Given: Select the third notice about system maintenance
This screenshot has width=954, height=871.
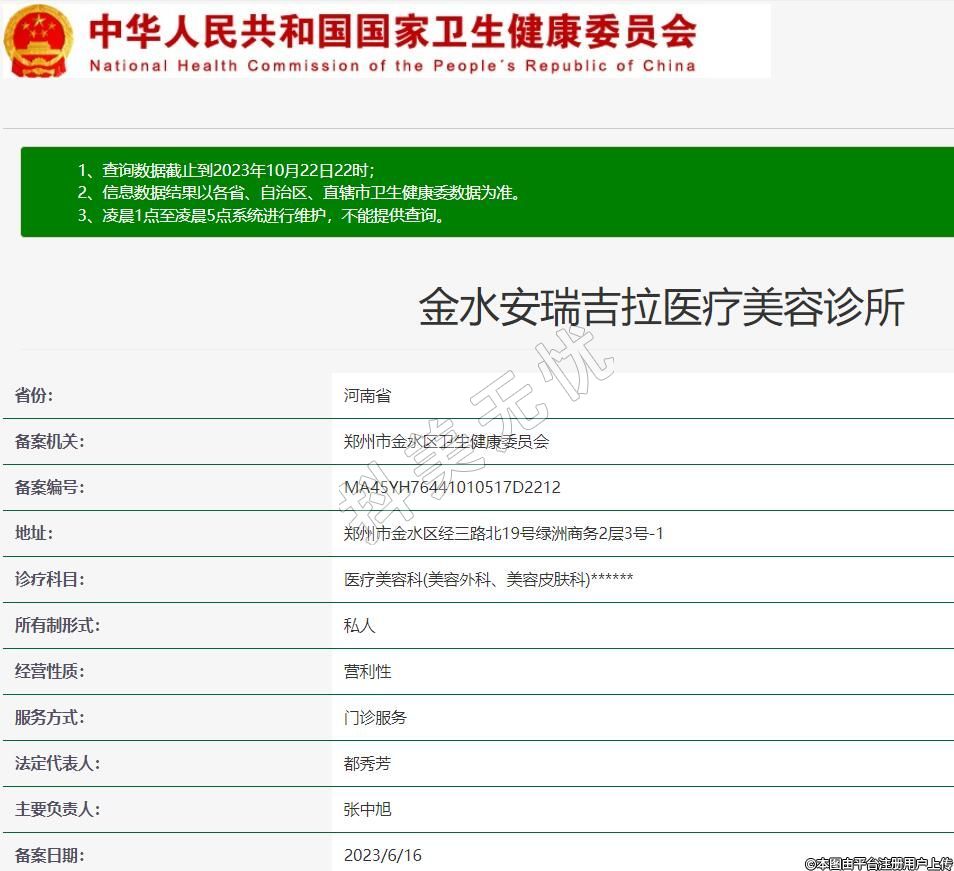Looking at the screenshot, I should coord(261,216).
